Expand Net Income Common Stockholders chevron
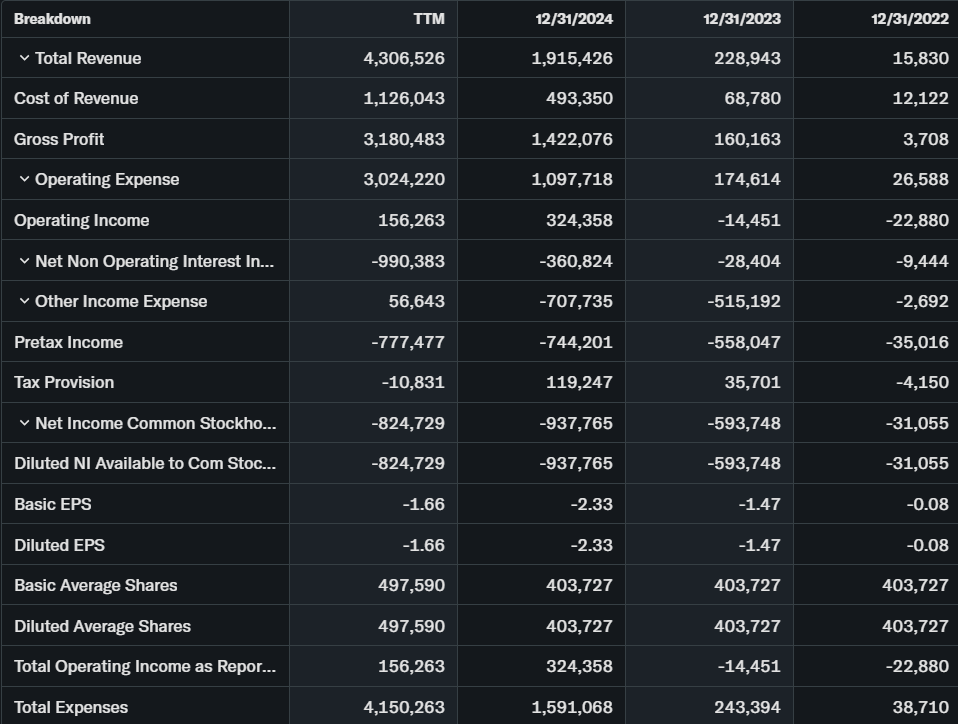 coord(24,423)
